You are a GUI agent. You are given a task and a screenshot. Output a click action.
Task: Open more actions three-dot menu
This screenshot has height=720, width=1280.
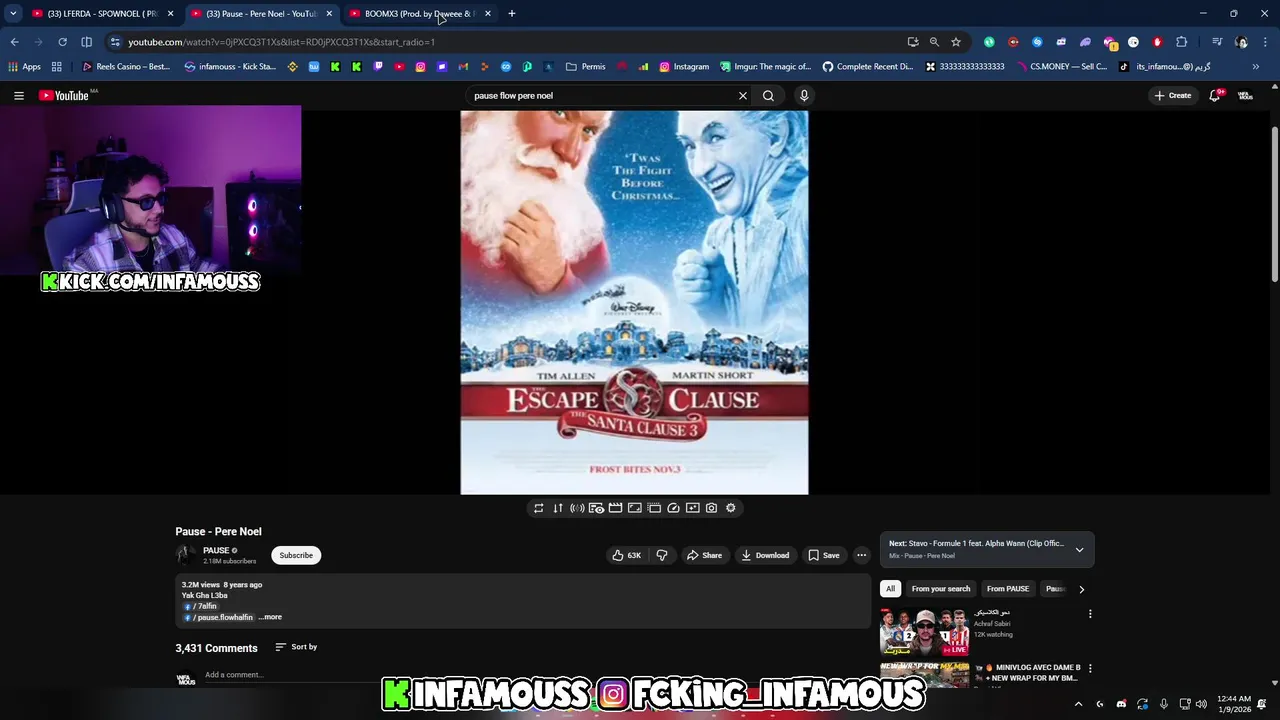click(861, 555)
